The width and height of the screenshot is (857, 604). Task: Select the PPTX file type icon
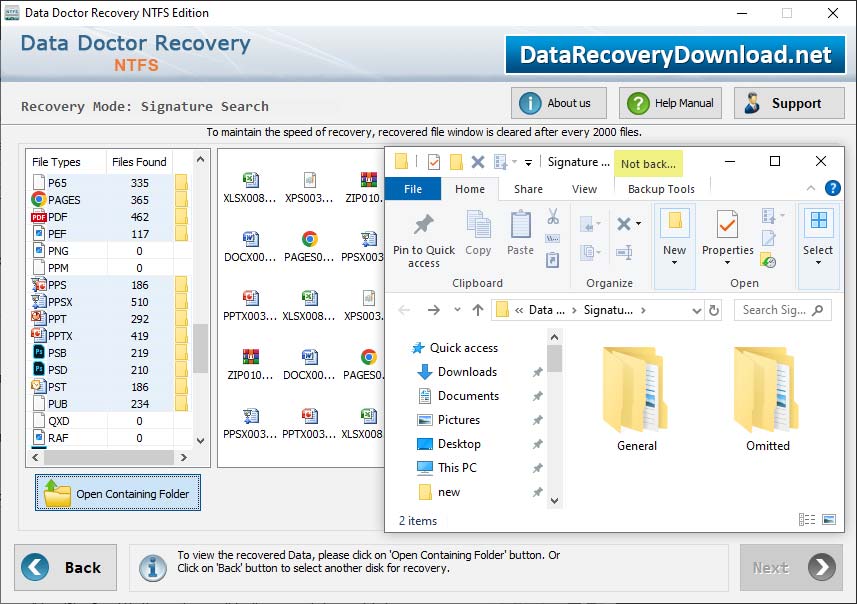click(38, 335)
